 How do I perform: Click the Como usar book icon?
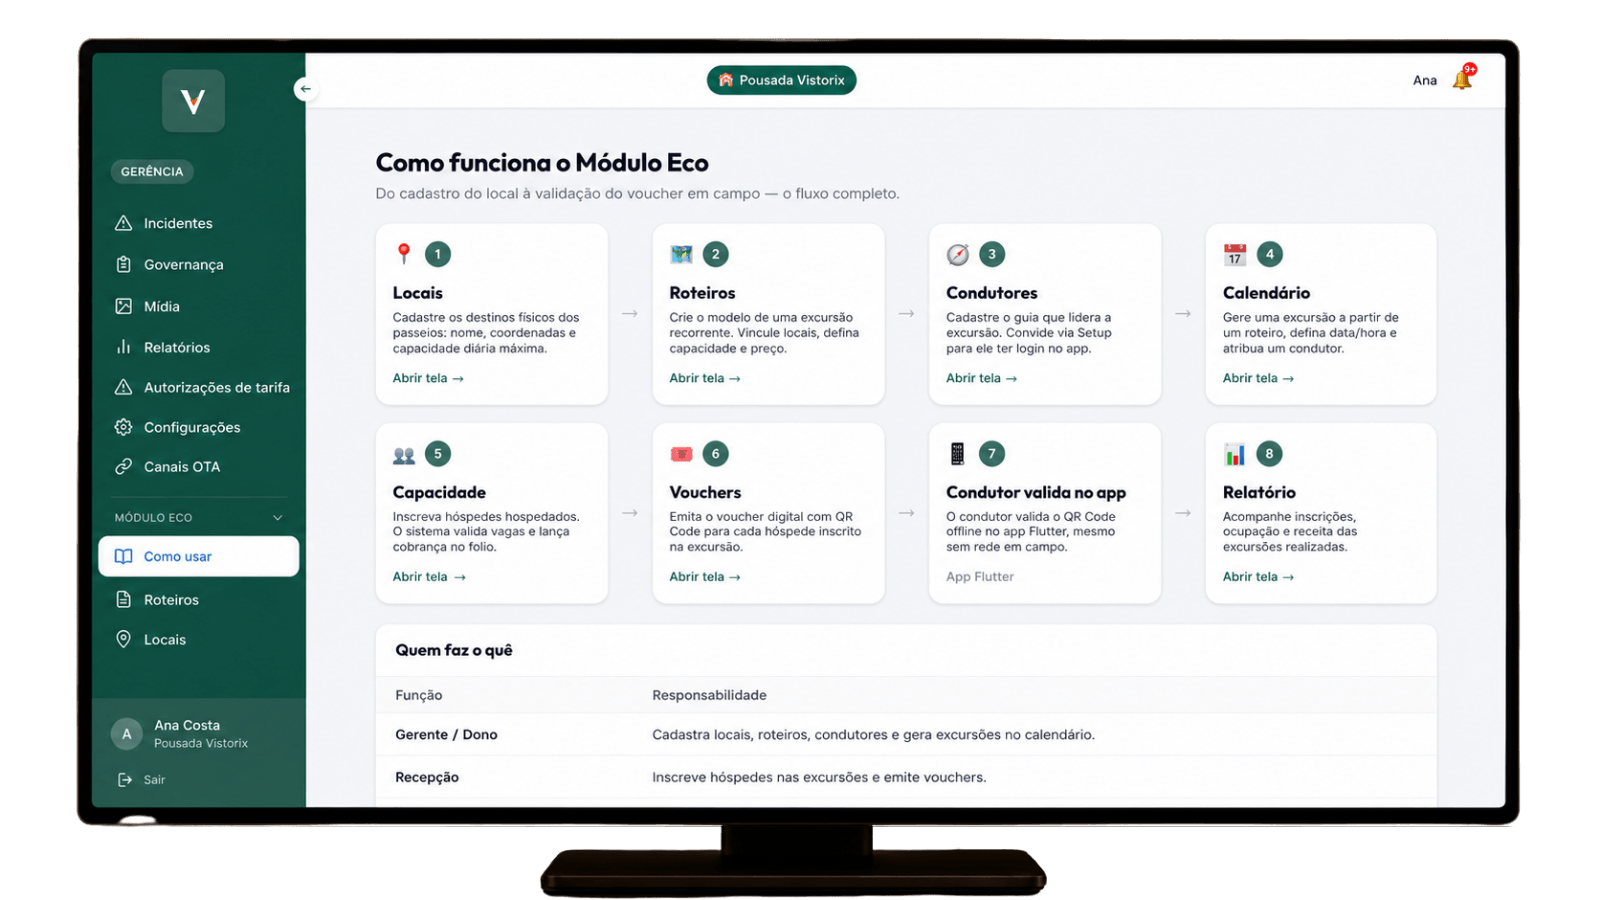coord(123,556)
